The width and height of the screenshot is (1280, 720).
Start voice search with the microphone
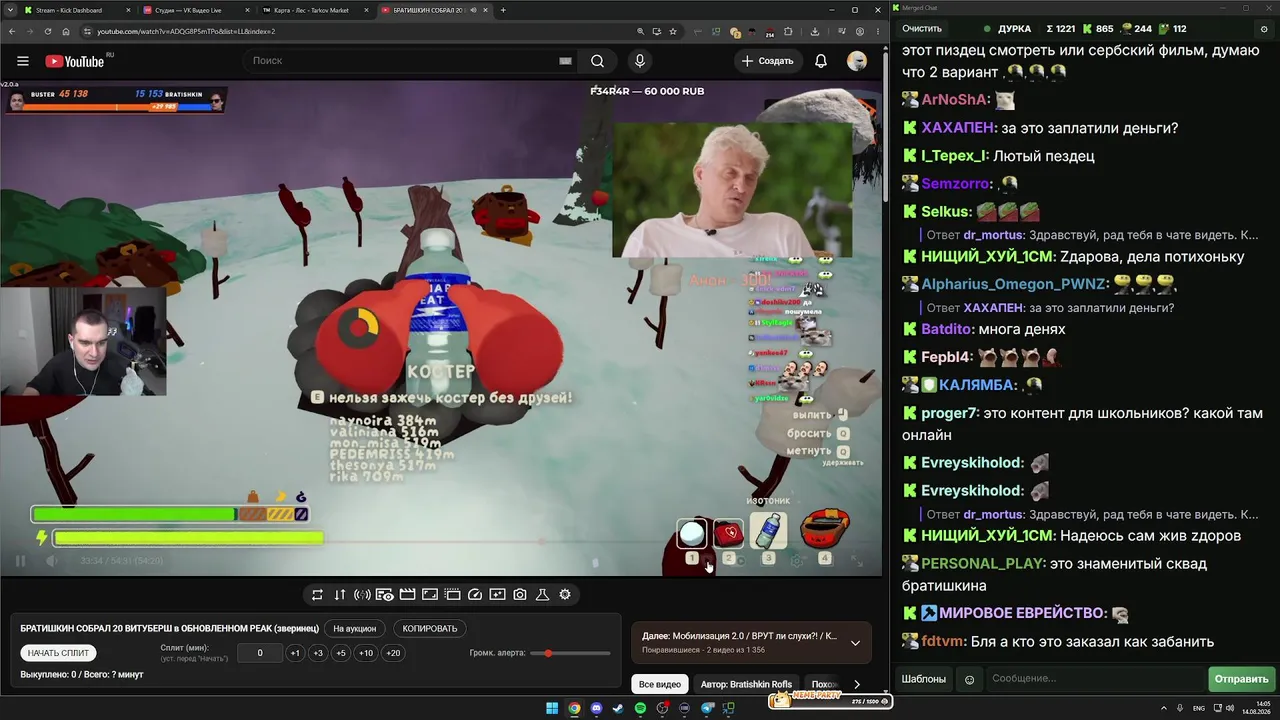click(x=640, y=61)
